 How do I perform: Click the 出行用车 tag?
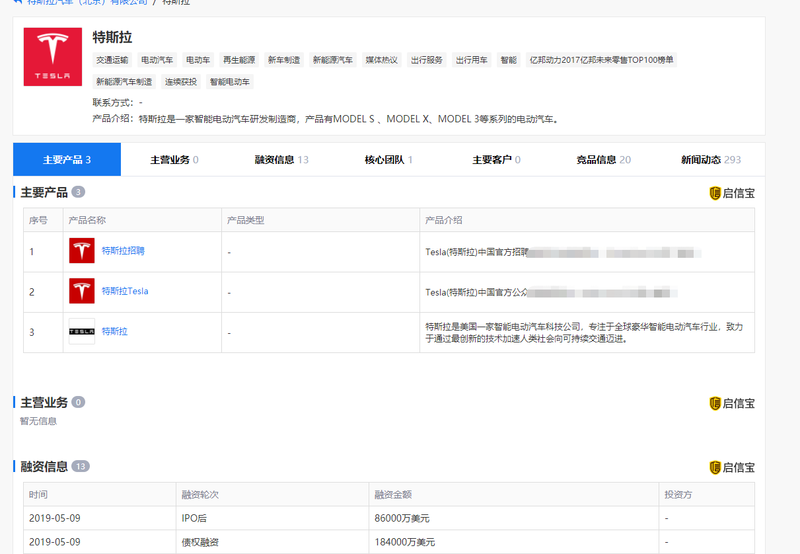click(472, 60)
